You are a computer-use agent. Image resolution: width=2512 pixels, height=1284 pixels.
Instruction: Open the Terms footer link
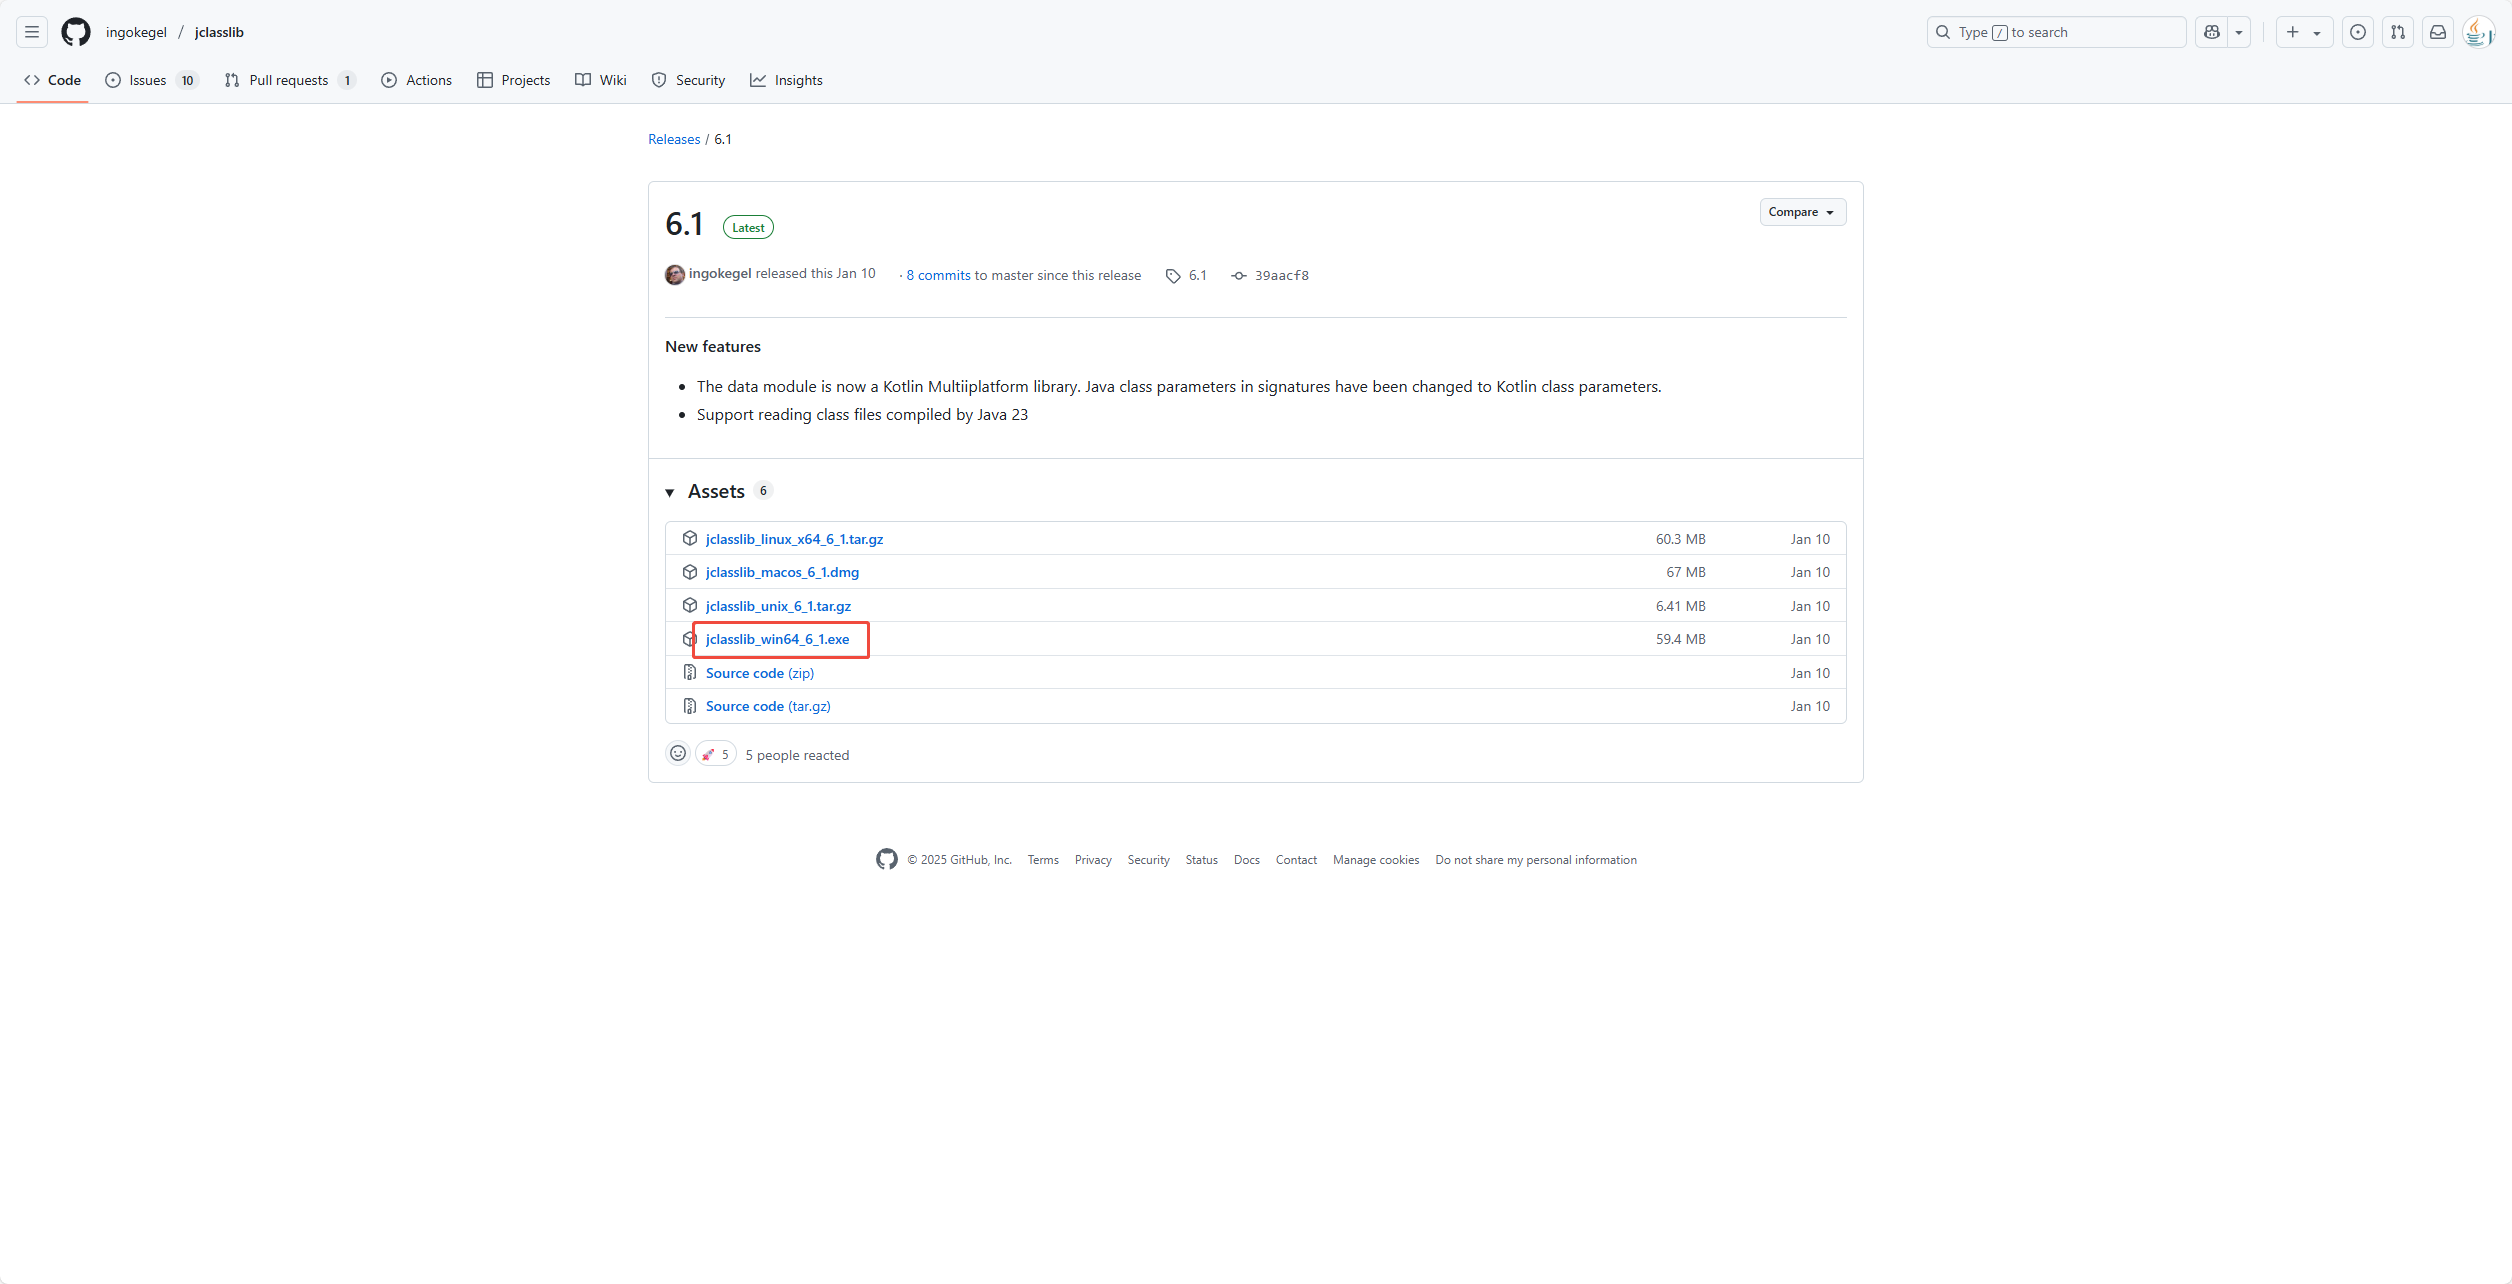point(1043,860)
